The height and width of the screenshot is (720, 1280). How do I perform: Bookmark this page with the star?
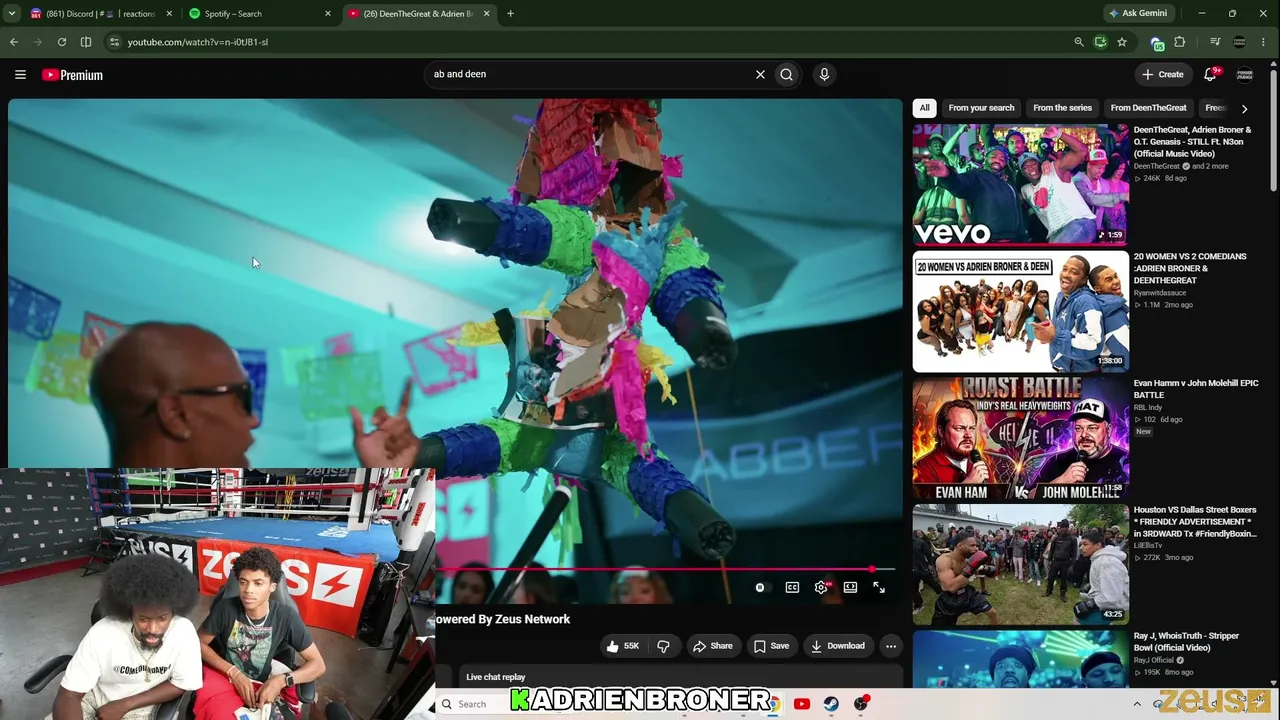coord(1122,42)
